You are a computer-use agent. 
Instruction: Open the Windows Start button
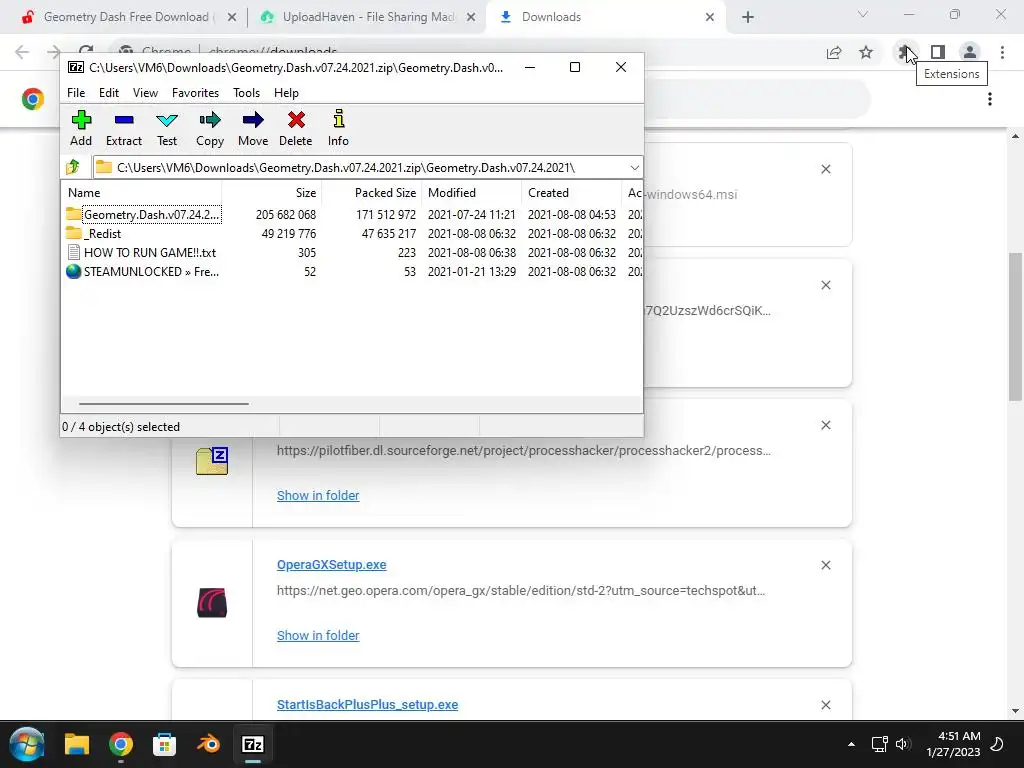27,744
